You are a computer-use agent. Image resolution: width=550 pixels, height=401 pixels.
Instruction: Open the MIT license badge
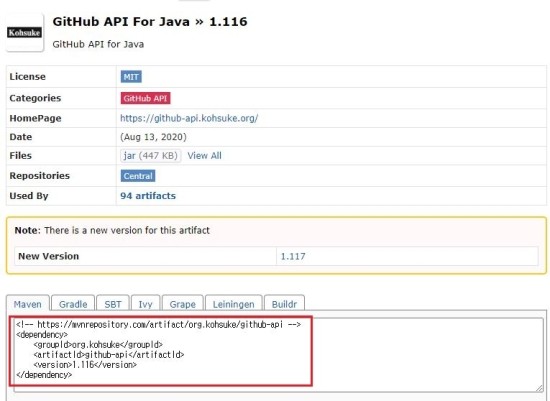click(131, 77)
